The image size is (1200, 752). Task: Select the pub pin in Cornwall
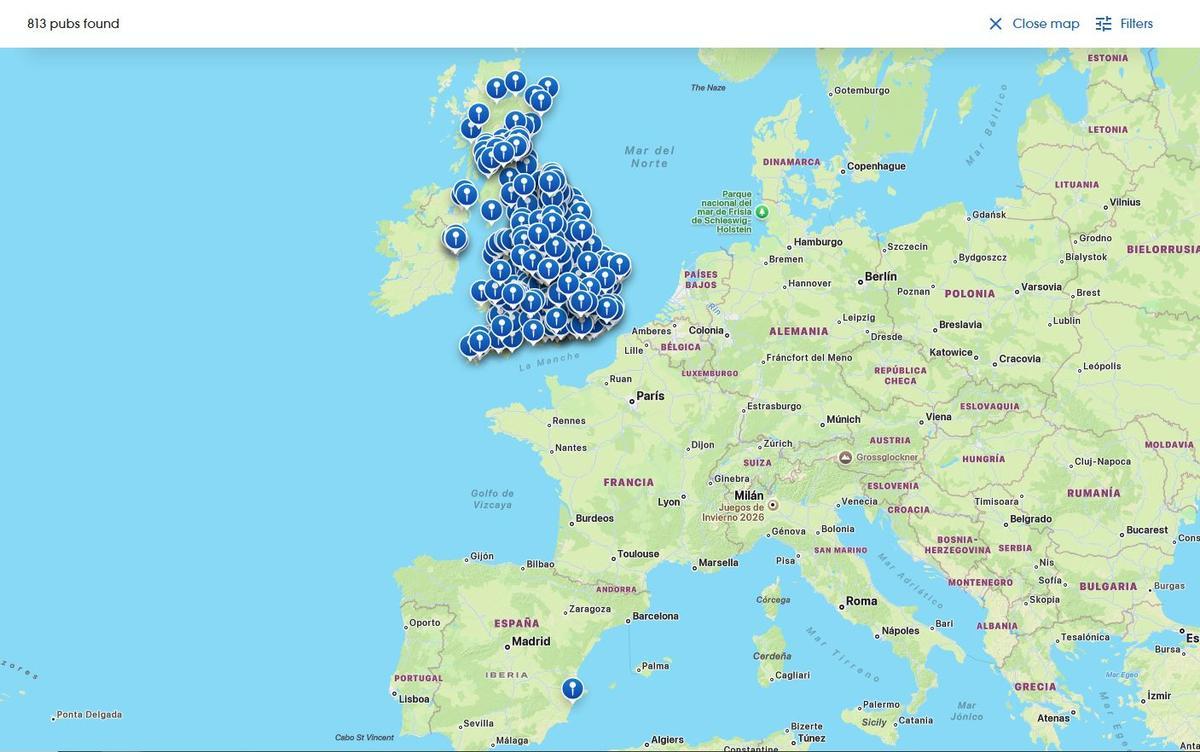pyautogui.click(x=467, y=343)
